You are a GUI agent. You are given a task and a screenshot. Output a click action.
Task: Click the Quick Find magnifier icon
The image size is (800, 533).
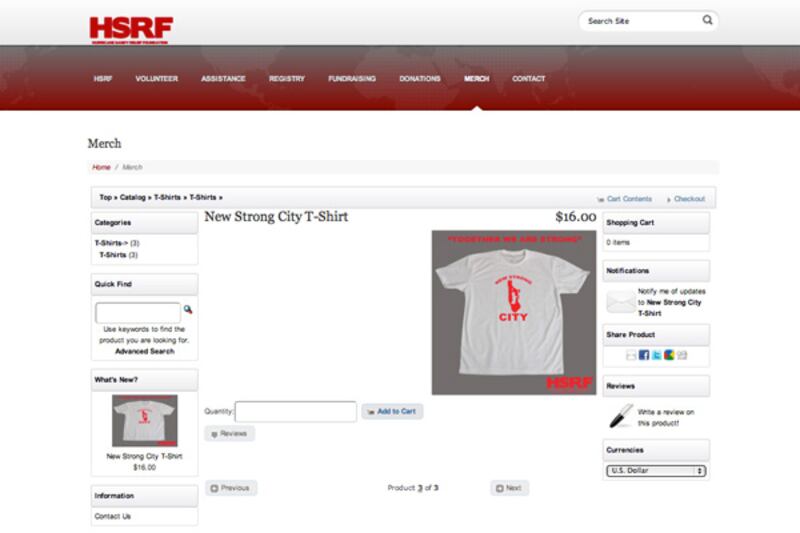(x=188, y=310)
